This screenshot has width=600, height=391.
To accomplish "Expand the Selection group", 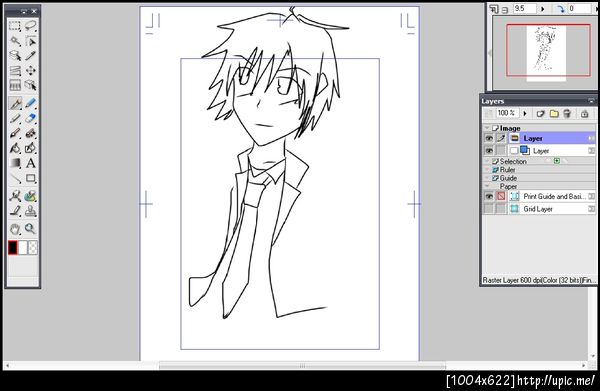I will click(487, 161).
